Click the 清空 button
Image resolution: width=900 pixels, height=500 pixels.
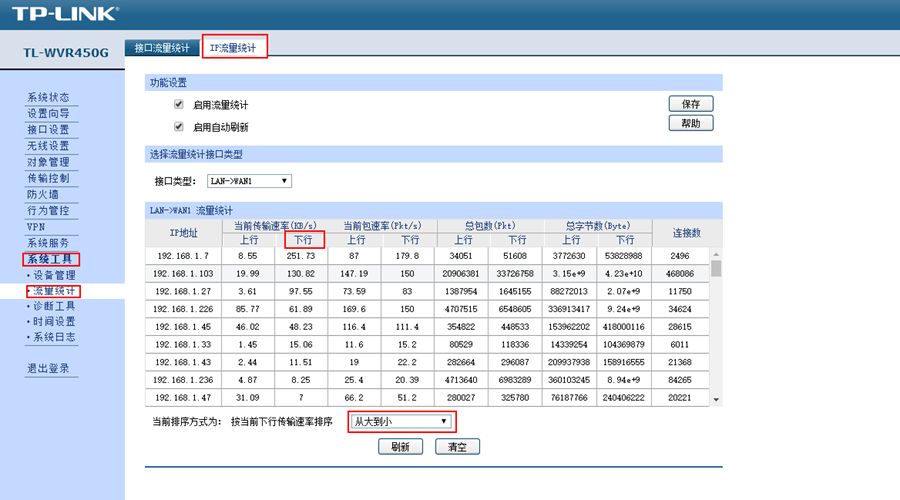pyautogui.click(x=459, y=447)
